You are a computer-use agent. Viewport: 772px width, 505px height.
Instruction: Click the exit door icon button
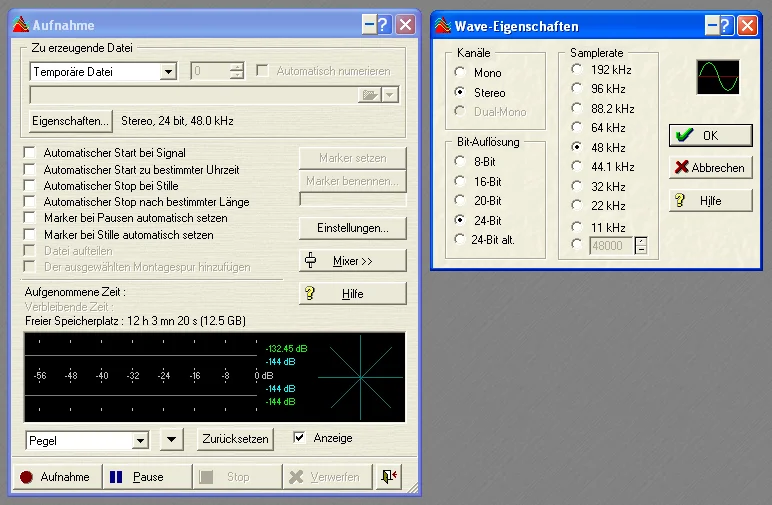[389, 477]
